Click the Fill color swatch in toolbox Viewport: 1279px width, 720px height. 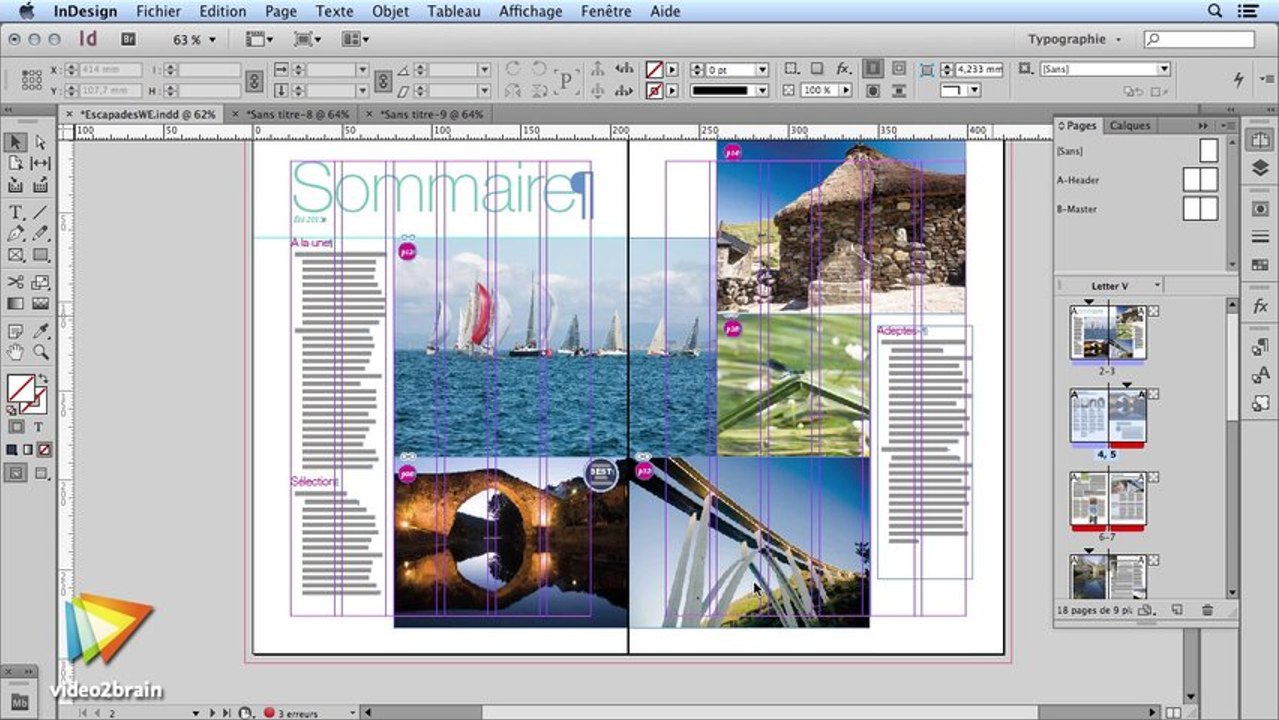tap(19, 387)
